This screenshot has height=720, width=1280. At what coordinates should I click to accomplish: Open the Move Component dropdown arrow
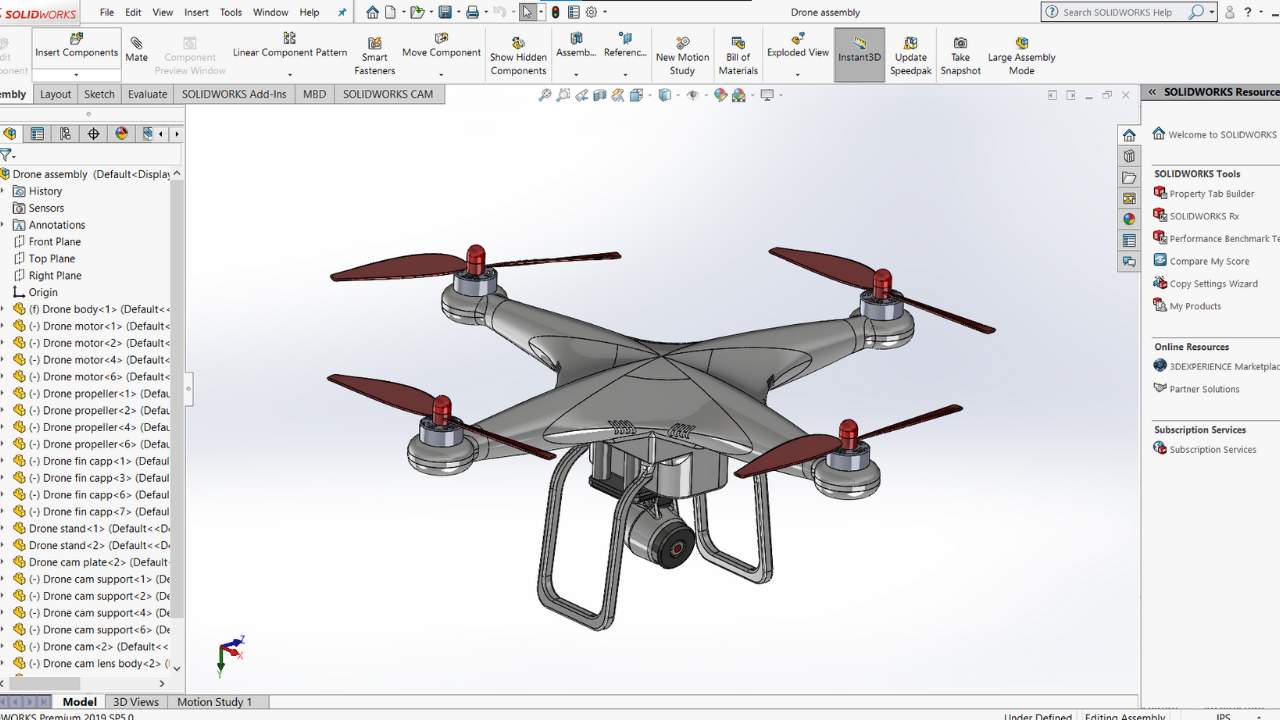(441, 74)
